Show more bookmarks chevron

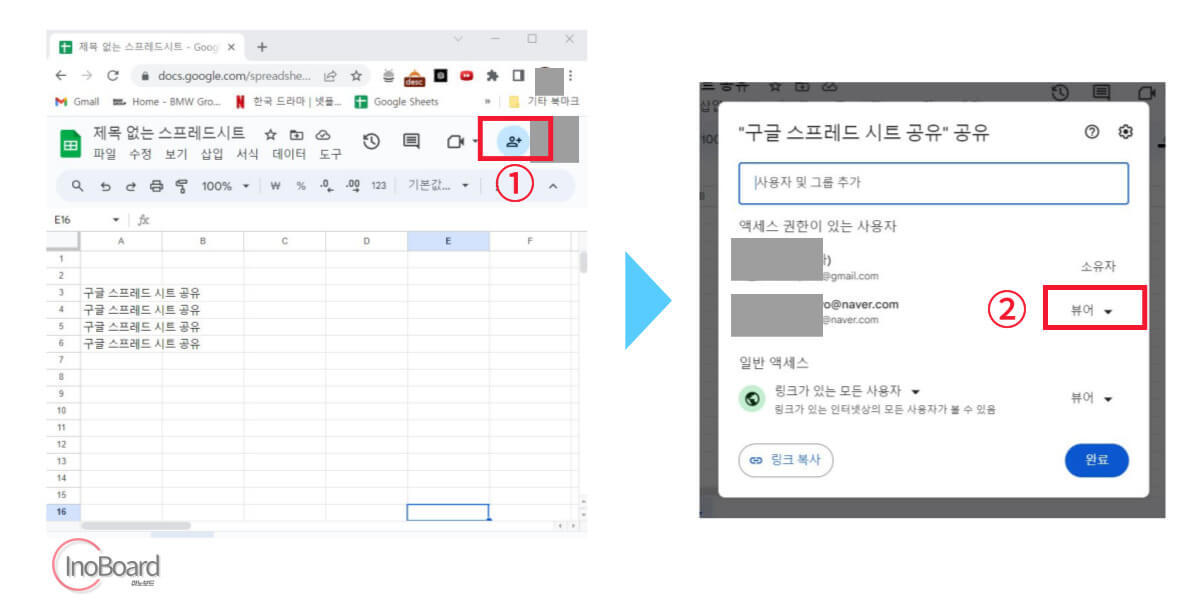(x=488, y=101)
